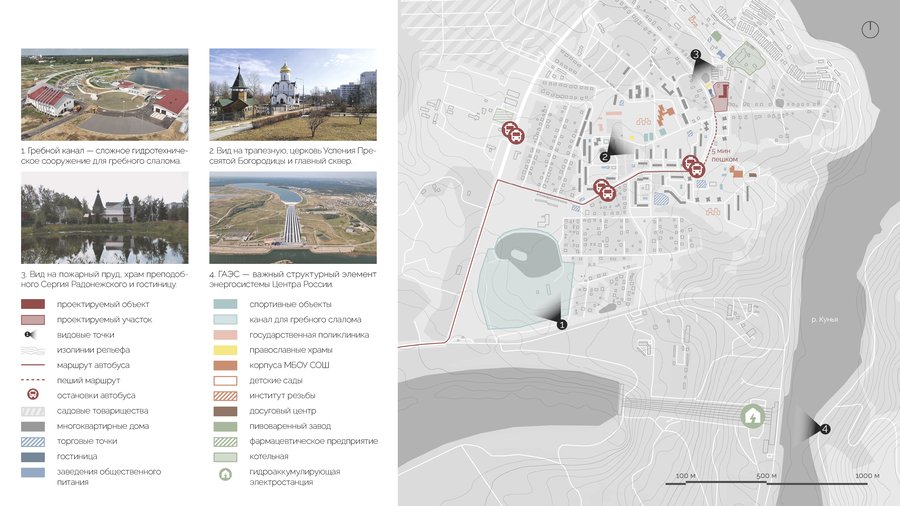Click the 'пеший маршрут' legend label
This screenshot has height=506, width=900.
tap(88, 380)
